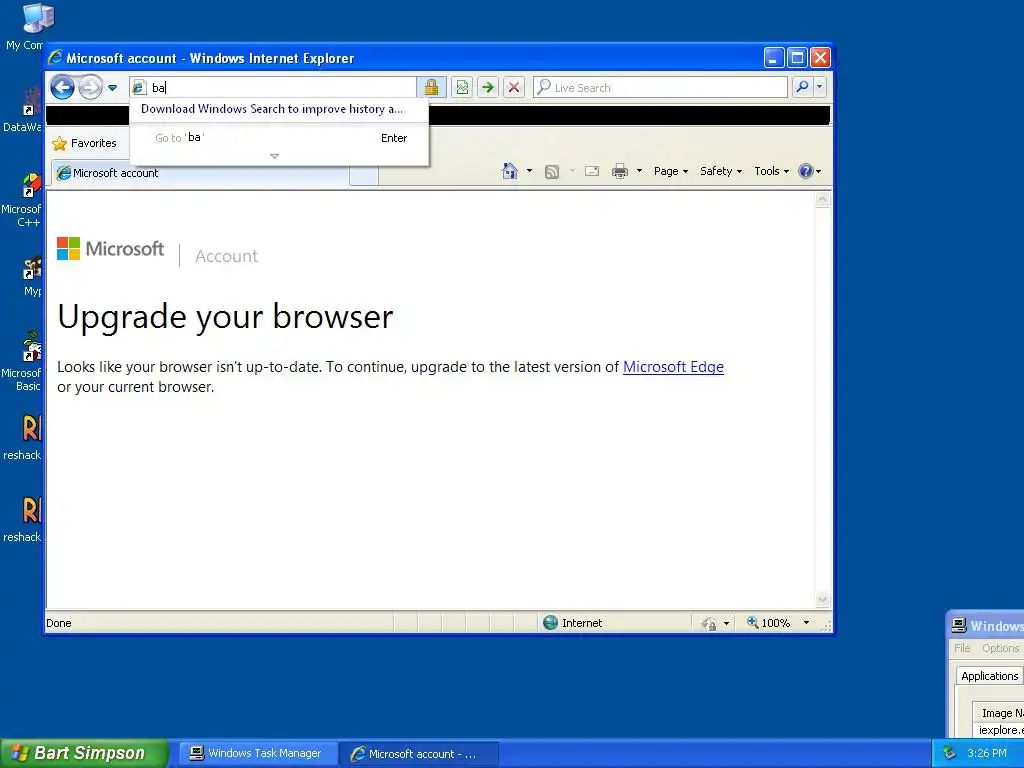Follow the Microsoft Edge link
The width and height of the screenshot is (1024, 768).
[x=673, y=367]
